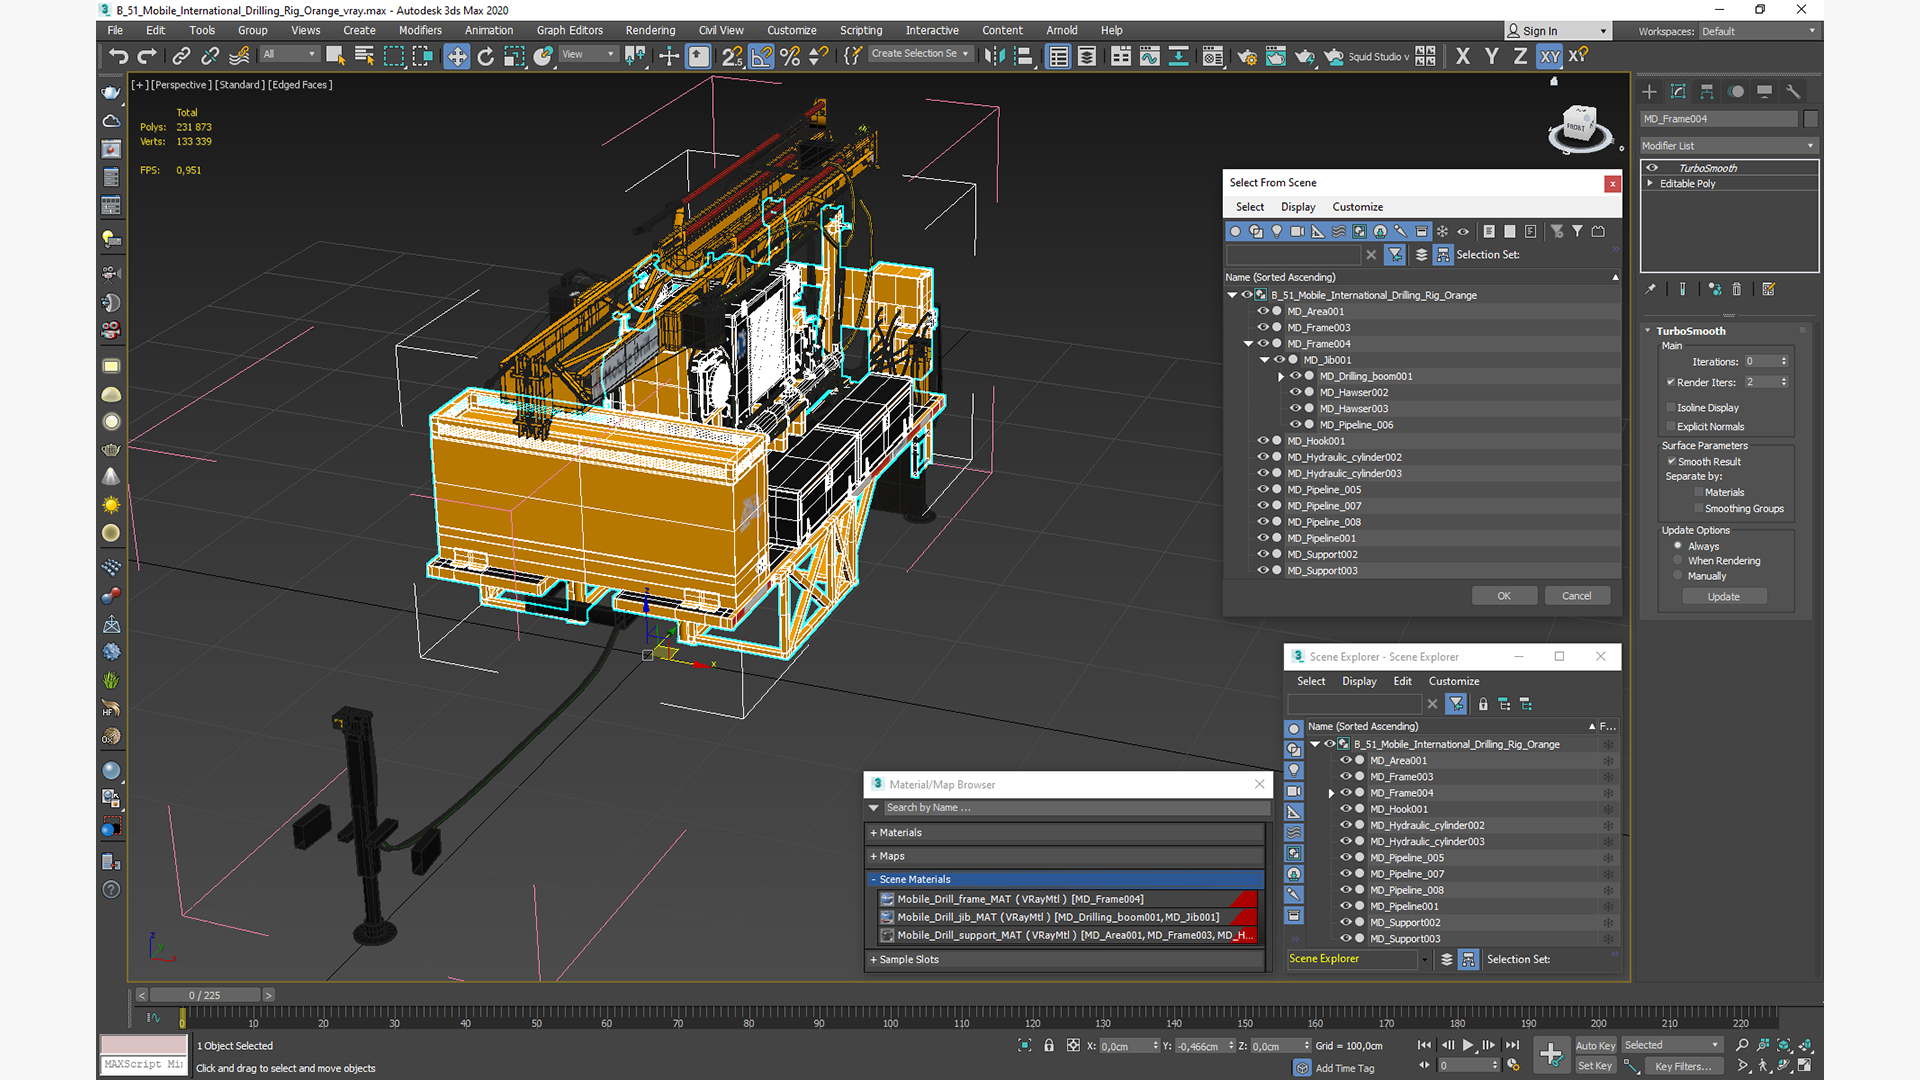Activate the Select and Scale tool
1920x1080 pixels.
click(x=514, y=56)
